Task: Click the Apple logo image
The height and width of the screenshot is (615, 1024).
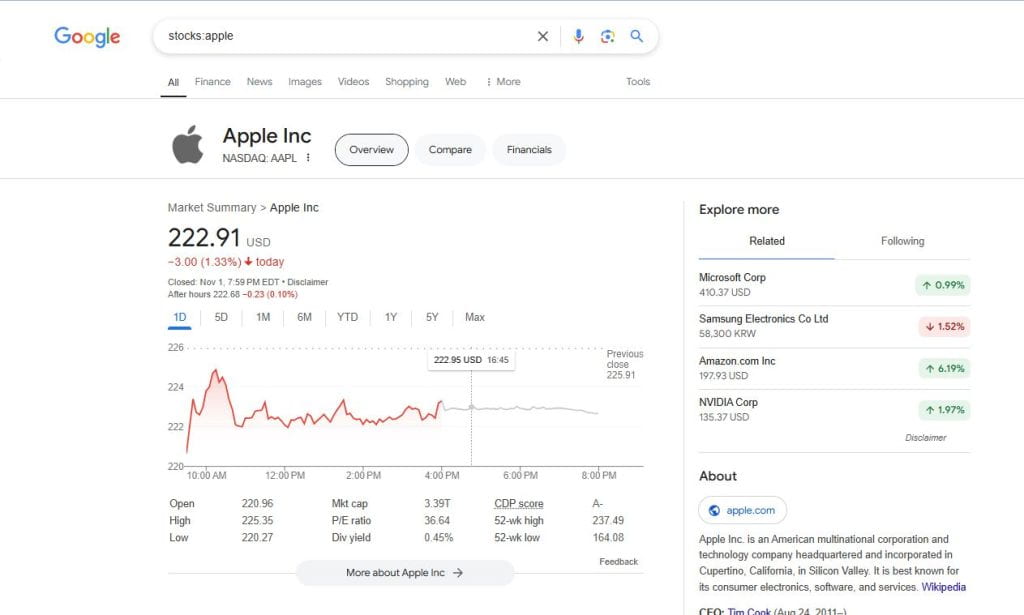Action: pos(187,144)
